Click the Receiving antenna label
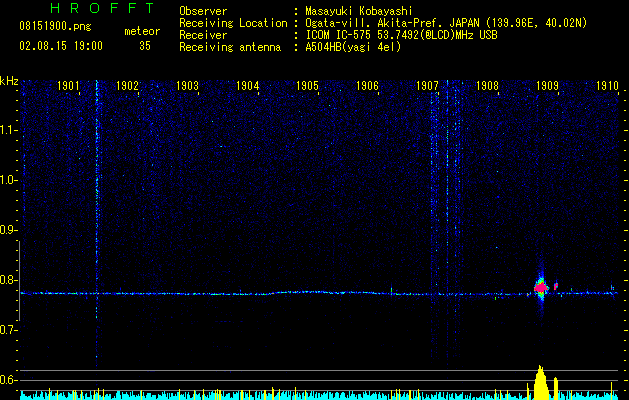 [x=230, y=47]
